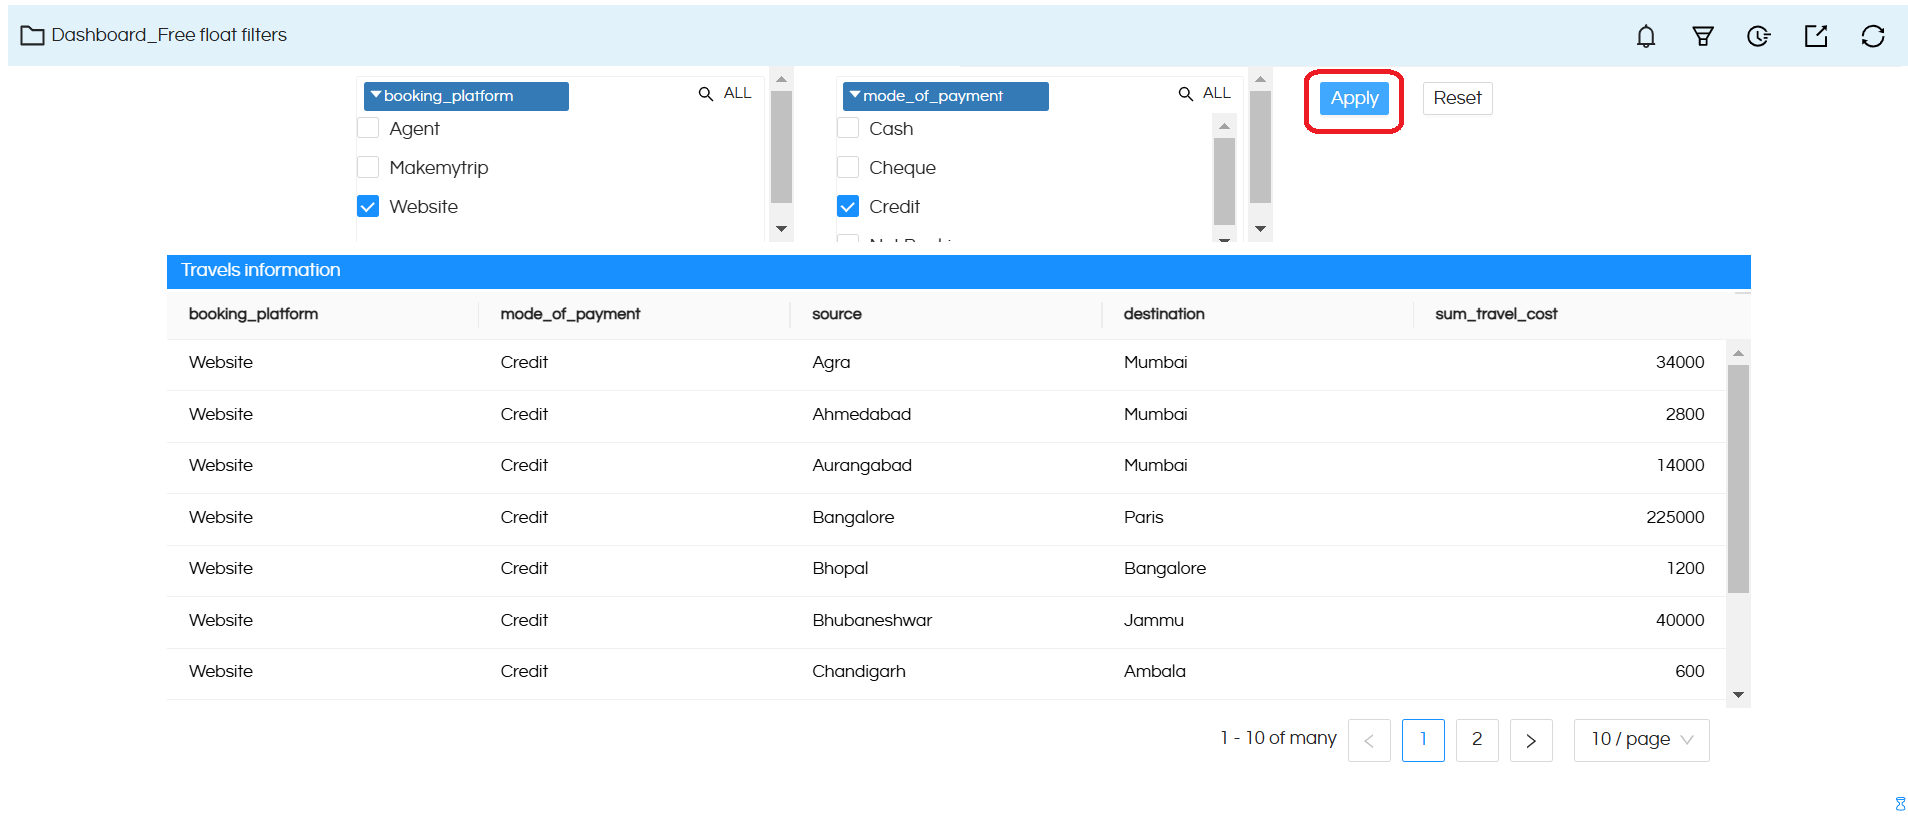This screenshot has height=818, width=1908.
Task: Check the Cheque checkbox
Action: click(x=848, y=167)
